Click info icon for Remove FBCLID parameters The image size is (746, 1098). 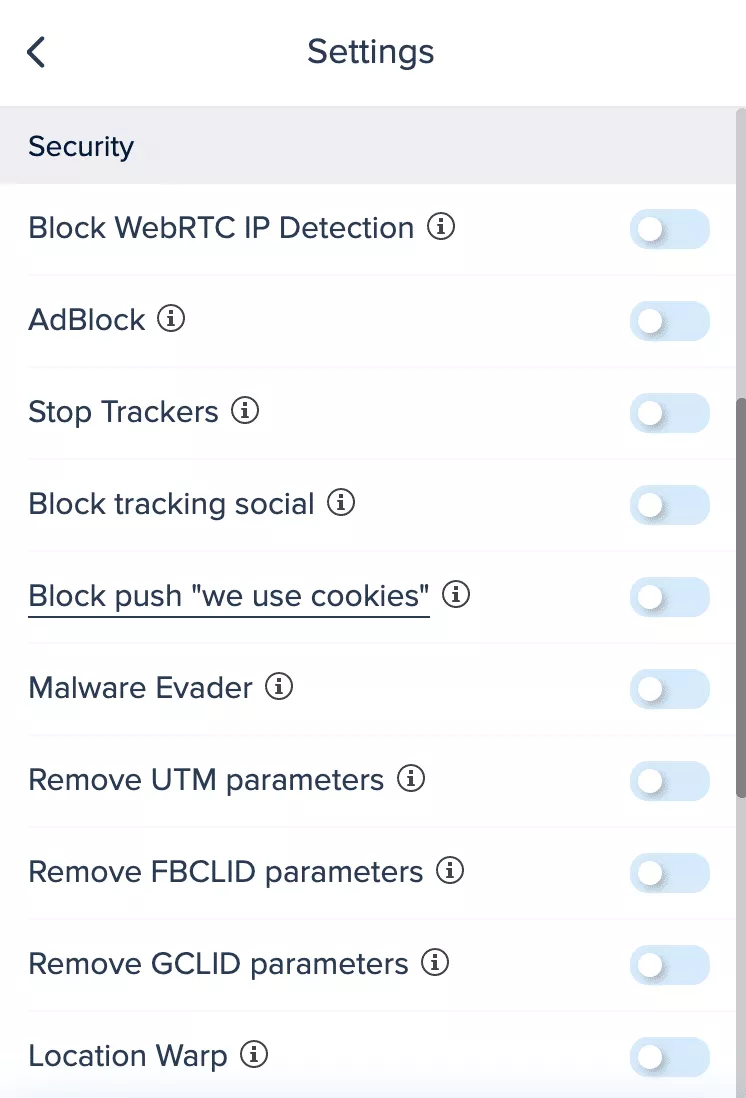coord(450,871)
